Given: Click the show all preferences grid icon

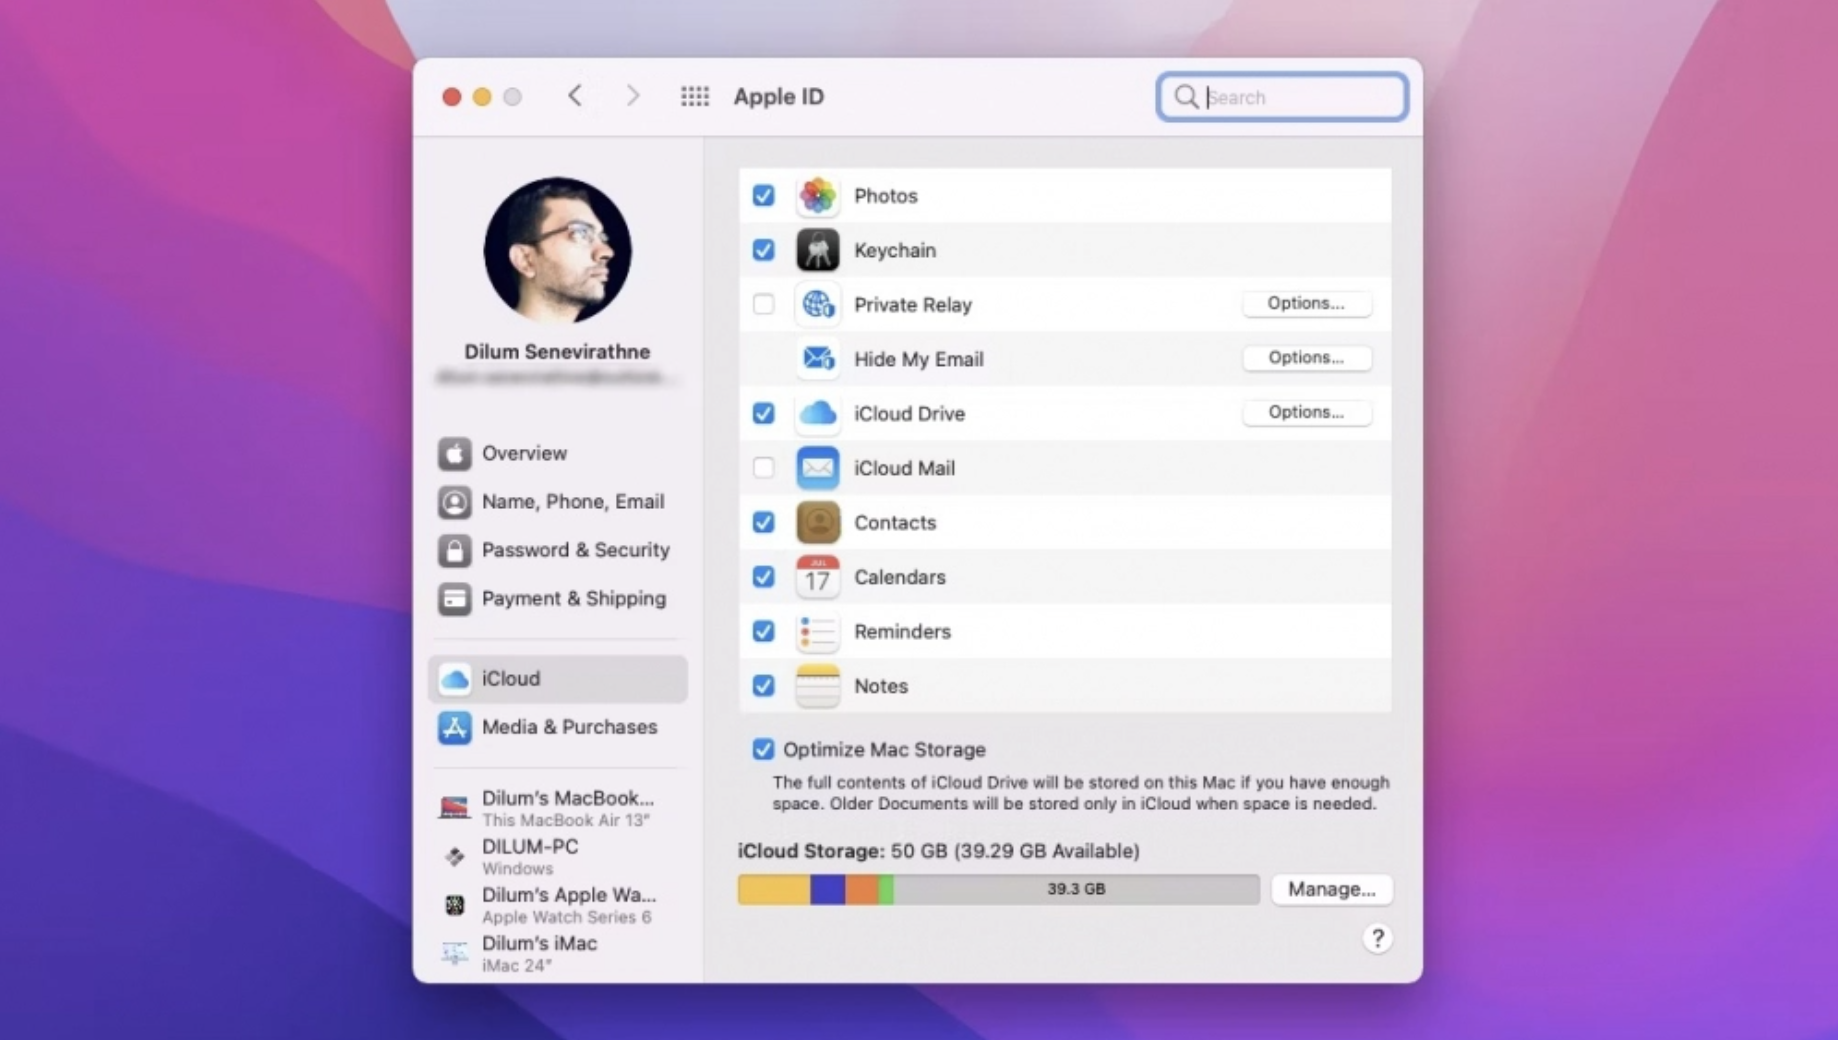Looking at the screenshot, I should [x=694, y=96].
